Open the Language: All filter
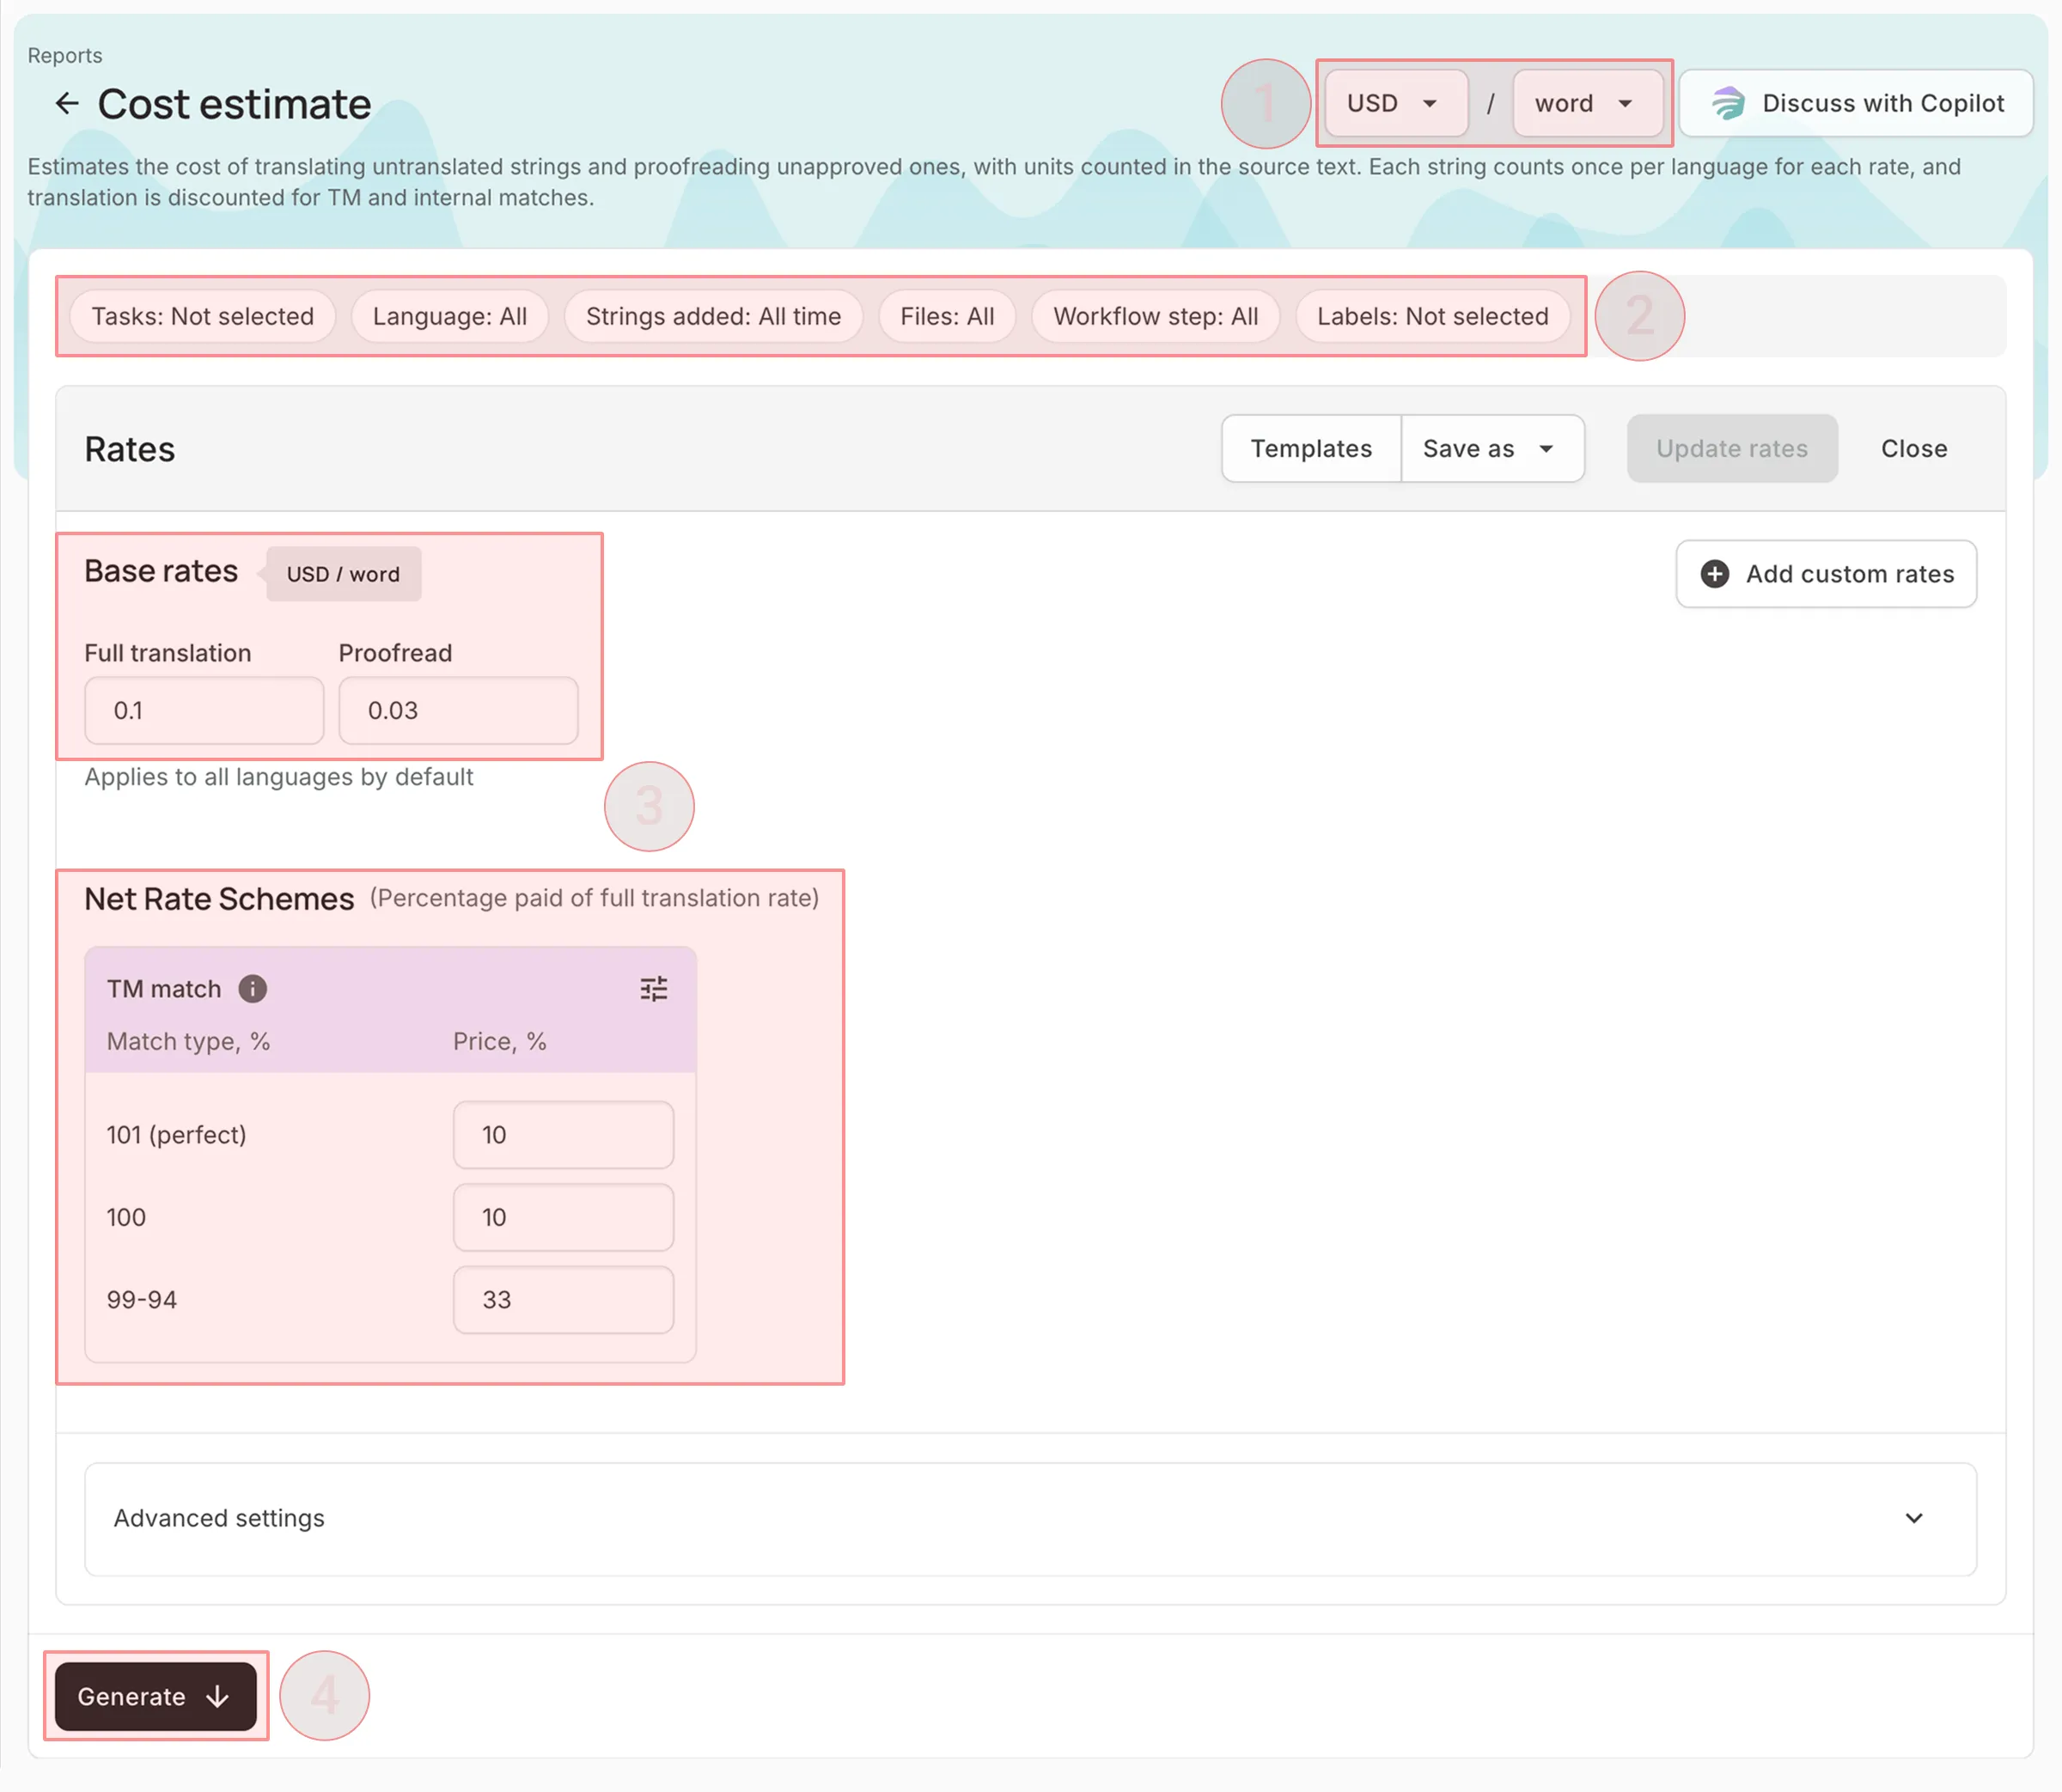 point(449,316)
